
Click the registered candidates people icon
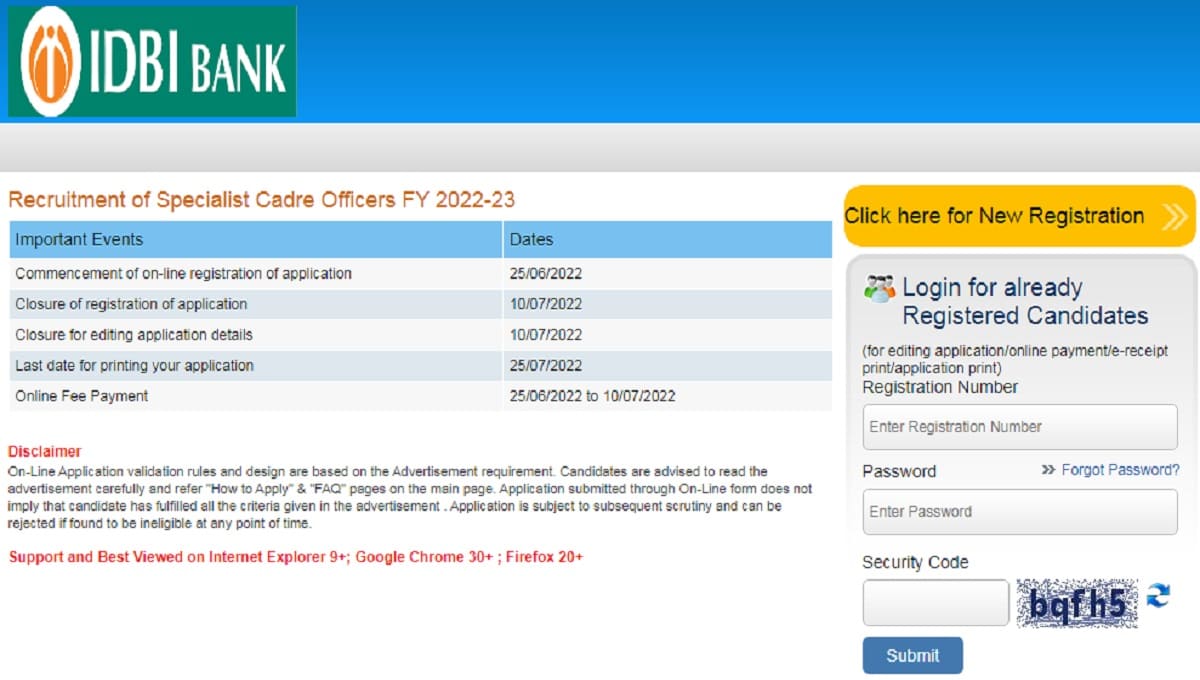coord(879,288)
